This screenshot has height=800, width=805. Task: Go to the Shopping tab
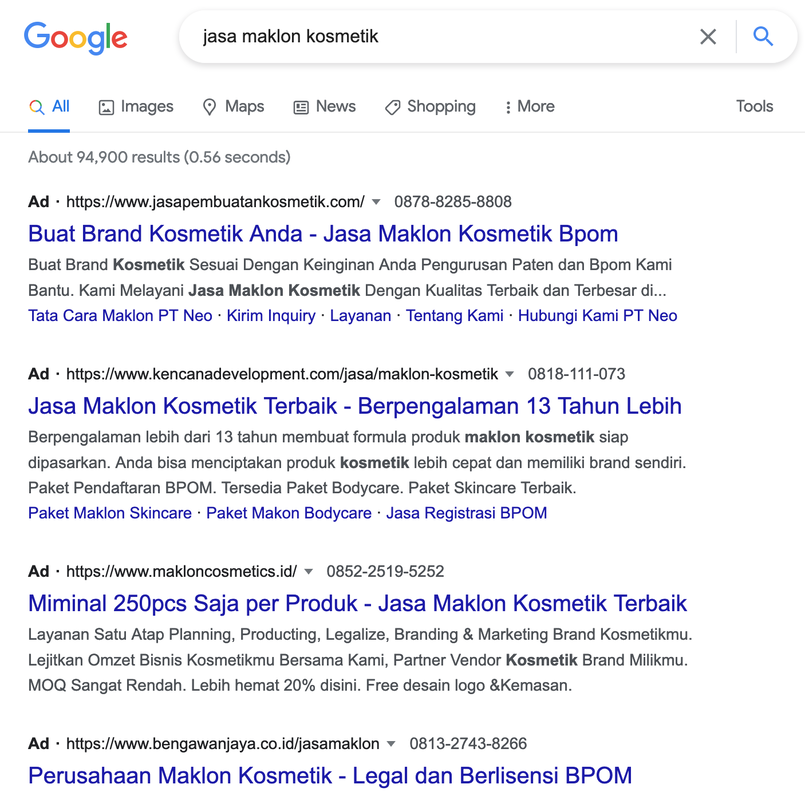(430, 107)
